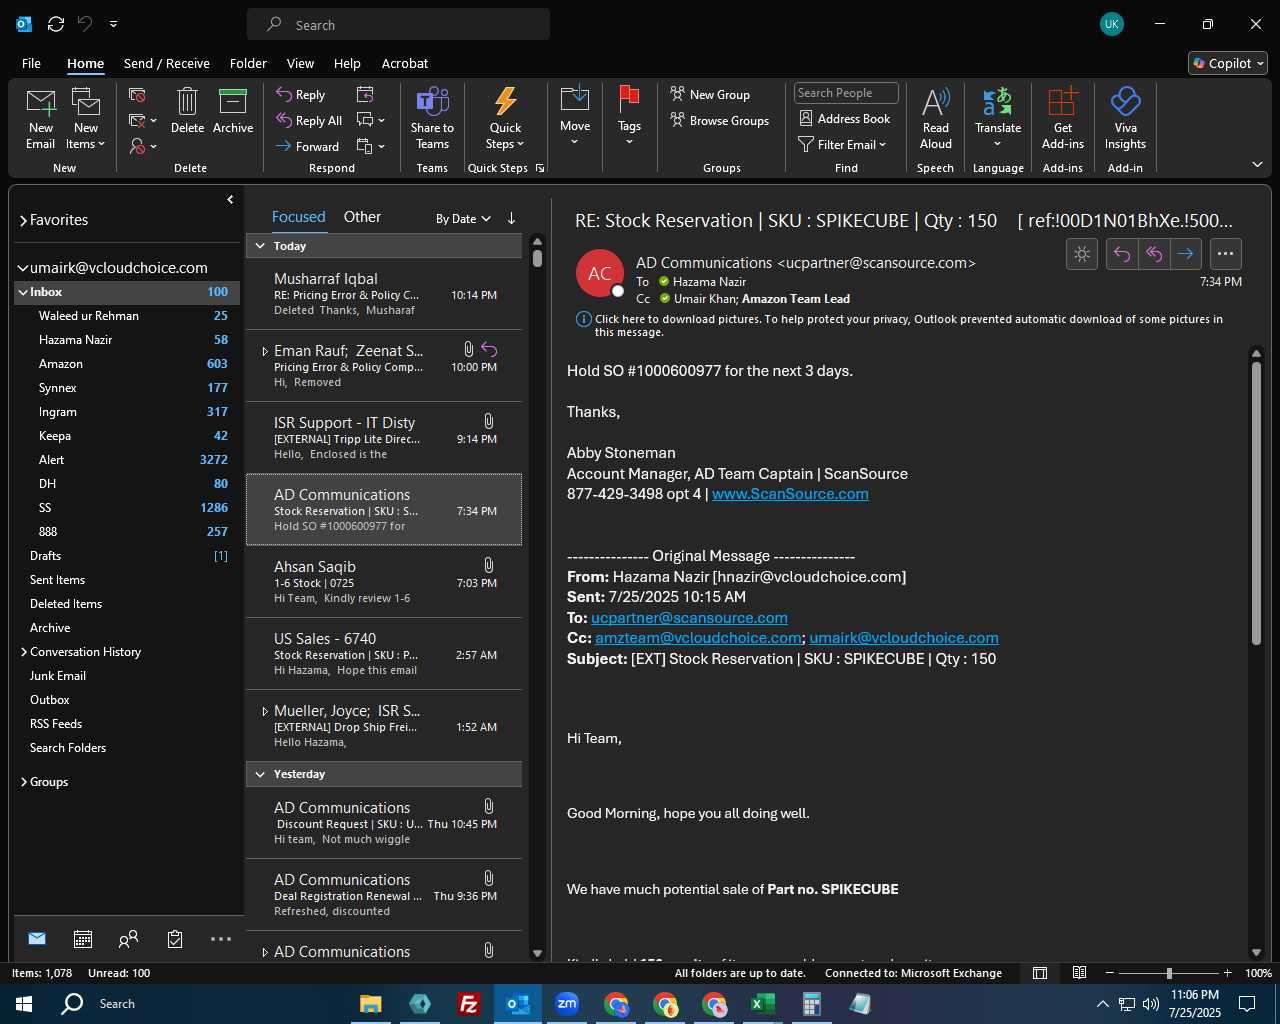The width and height of the screenshot is (1280, 1024).
Task: Collapse the Inbox folder tree
Action: pyautogui.click(x=22, y=292)
